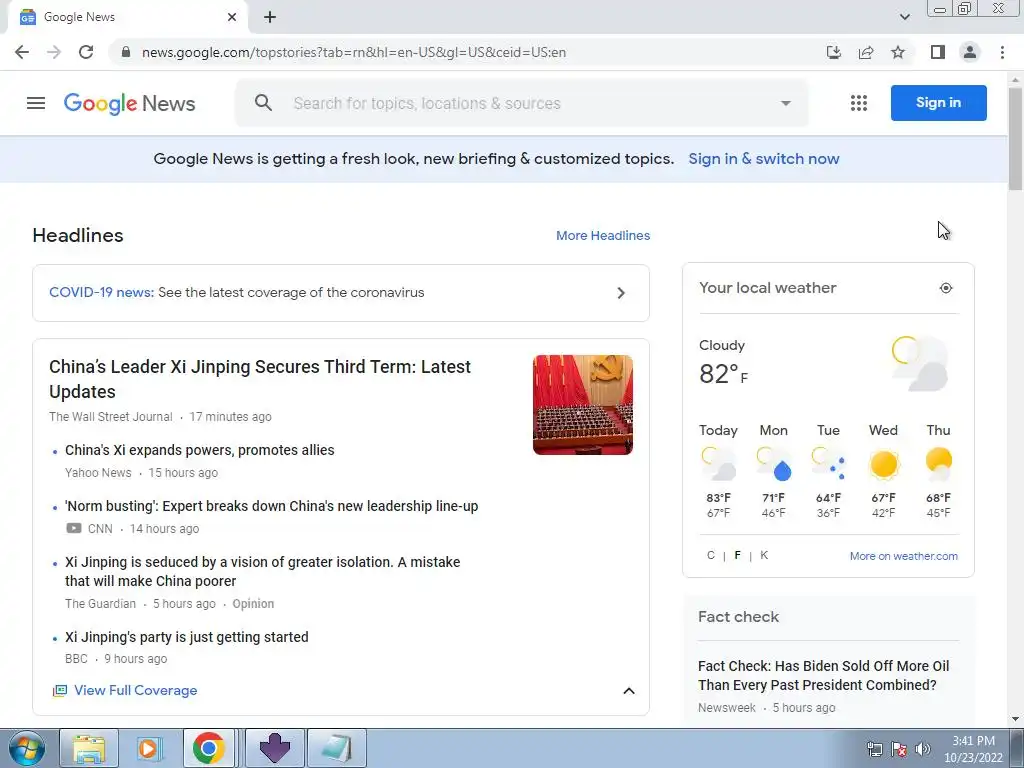Screen dimensions: 1024x768
Task: Click the Google News logo
Action: (129, 103)
